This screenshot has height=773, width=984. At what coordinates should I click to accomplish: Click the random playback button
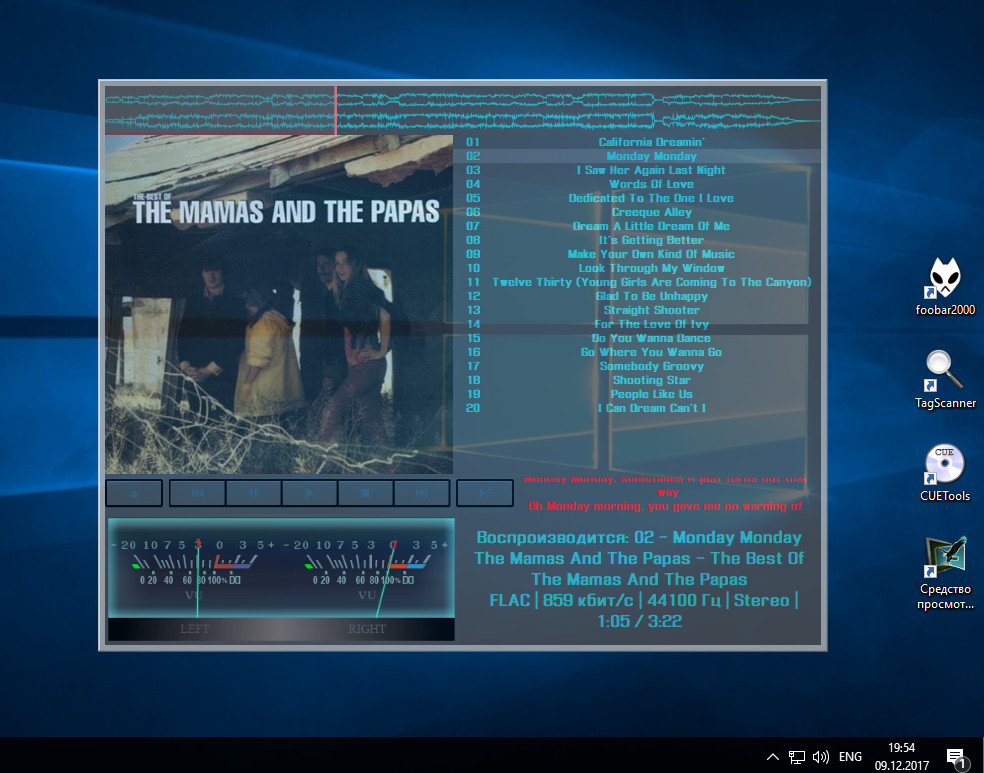484,493
